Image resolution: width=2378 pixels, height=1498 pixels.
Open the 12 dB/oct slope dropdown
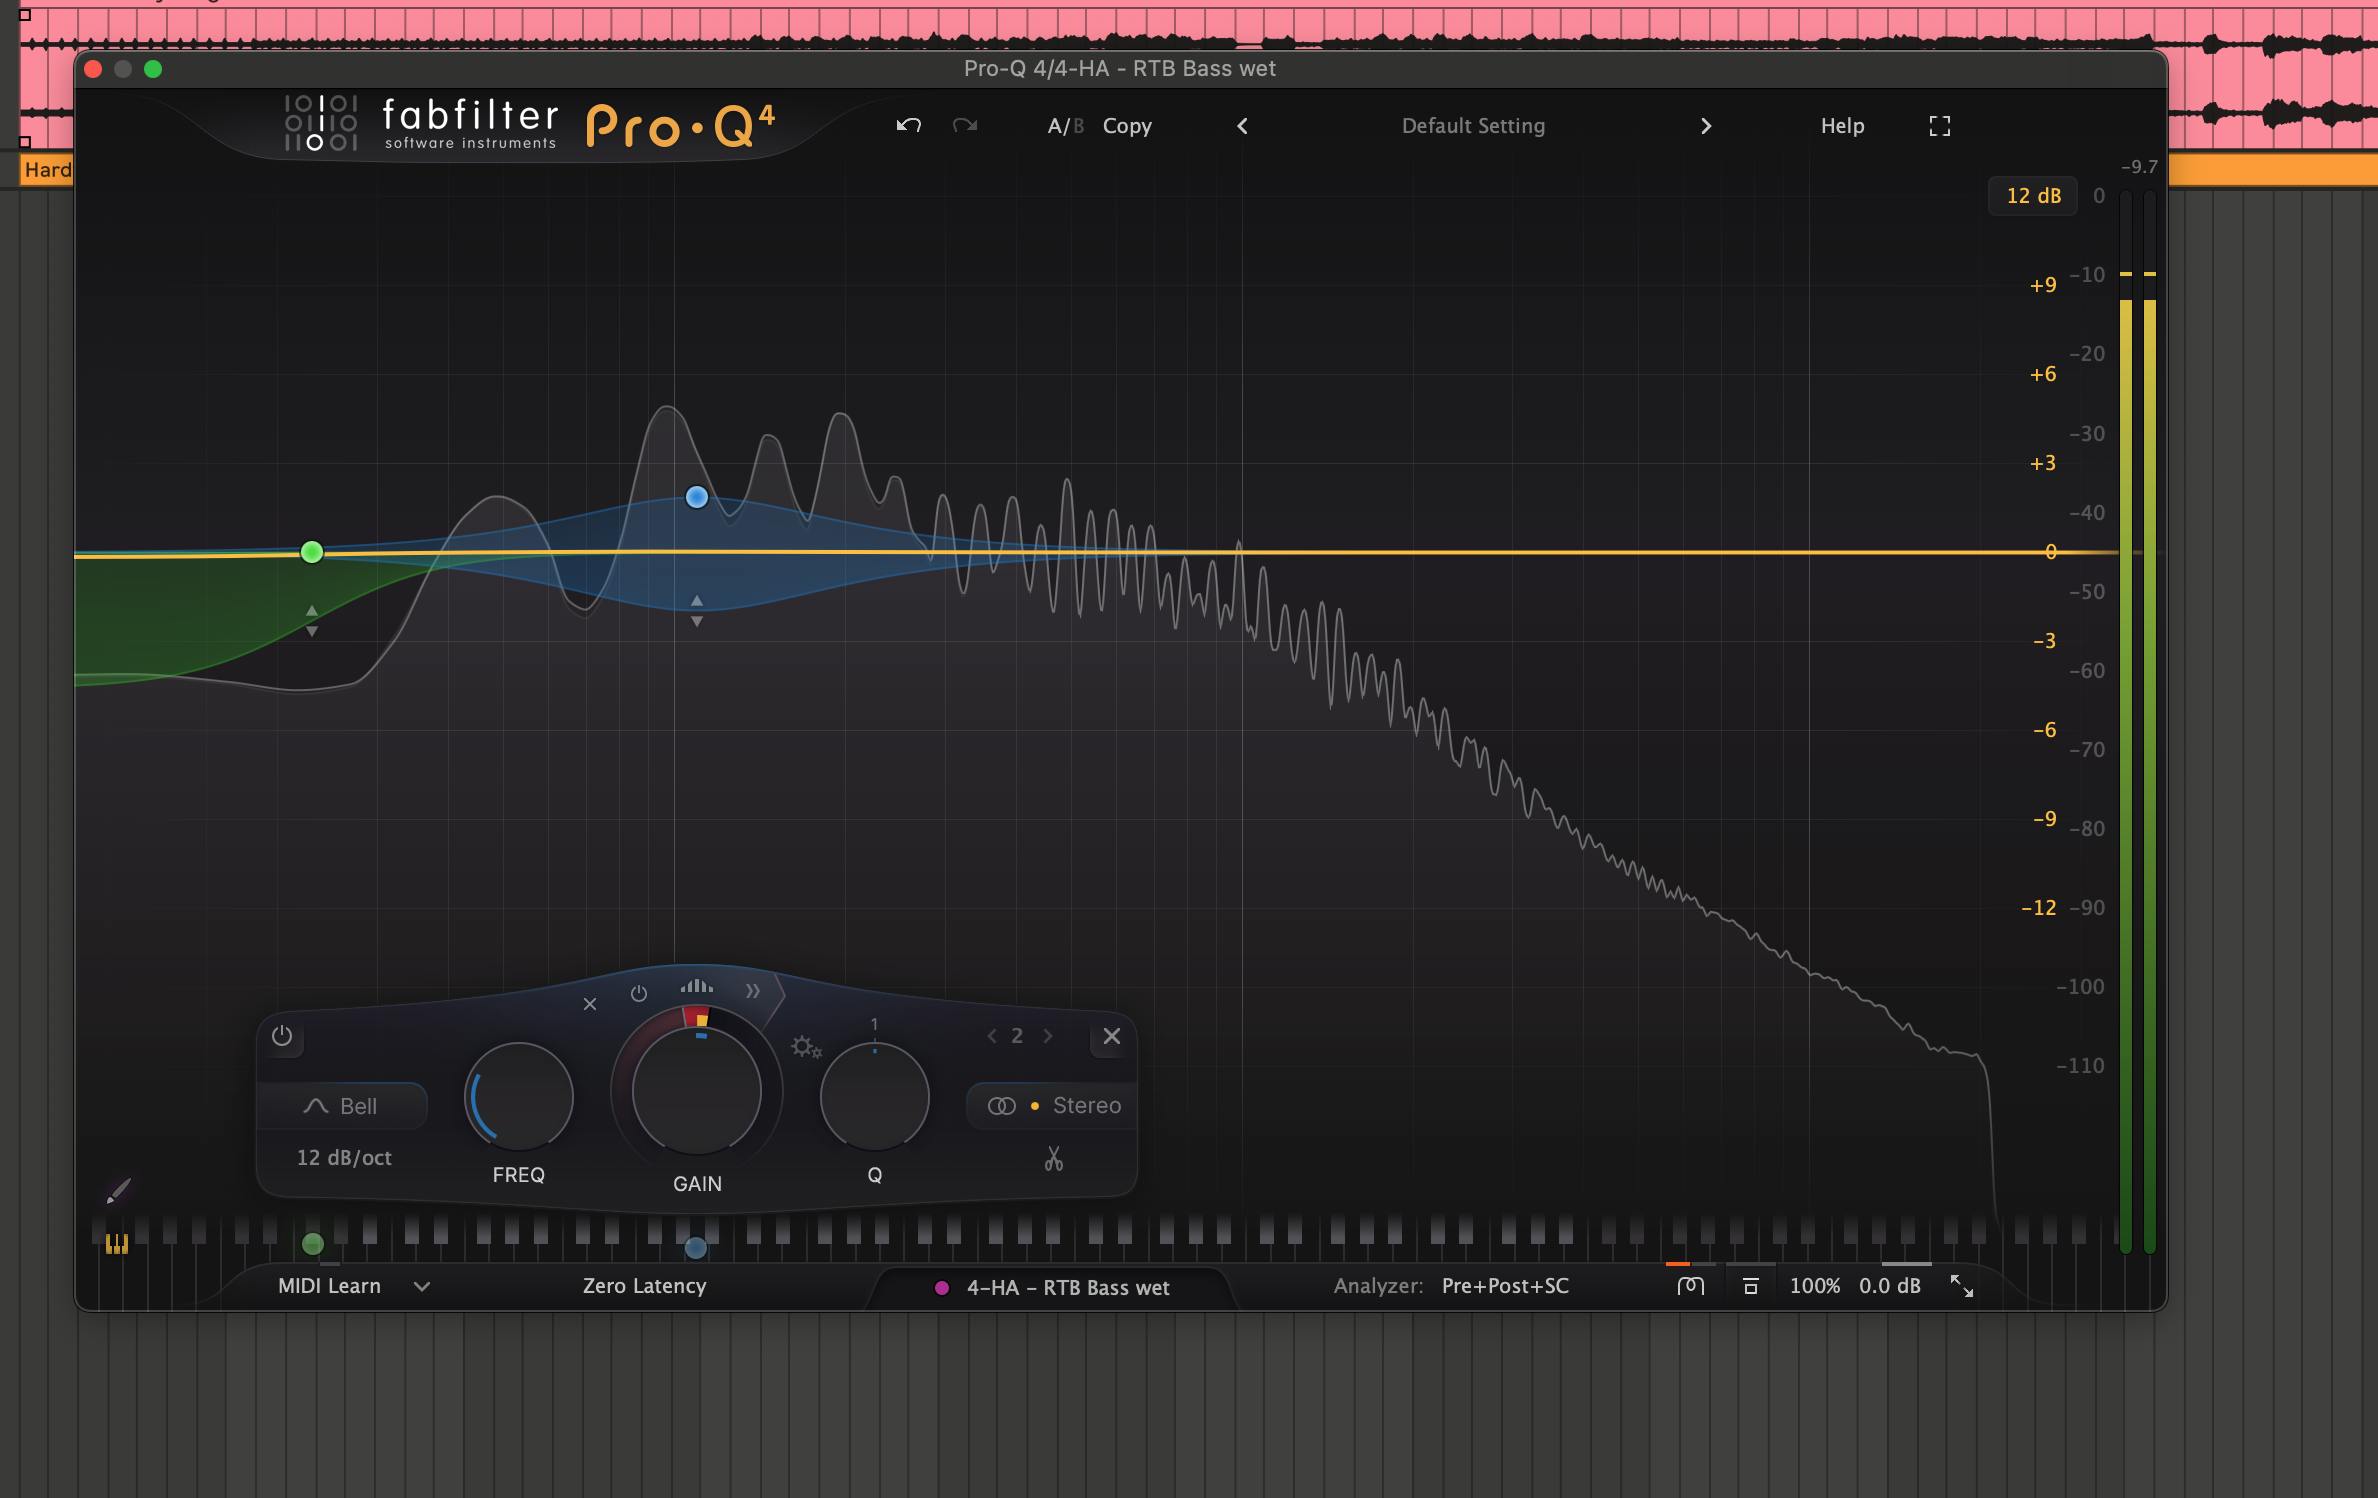tap(343, 1158)
